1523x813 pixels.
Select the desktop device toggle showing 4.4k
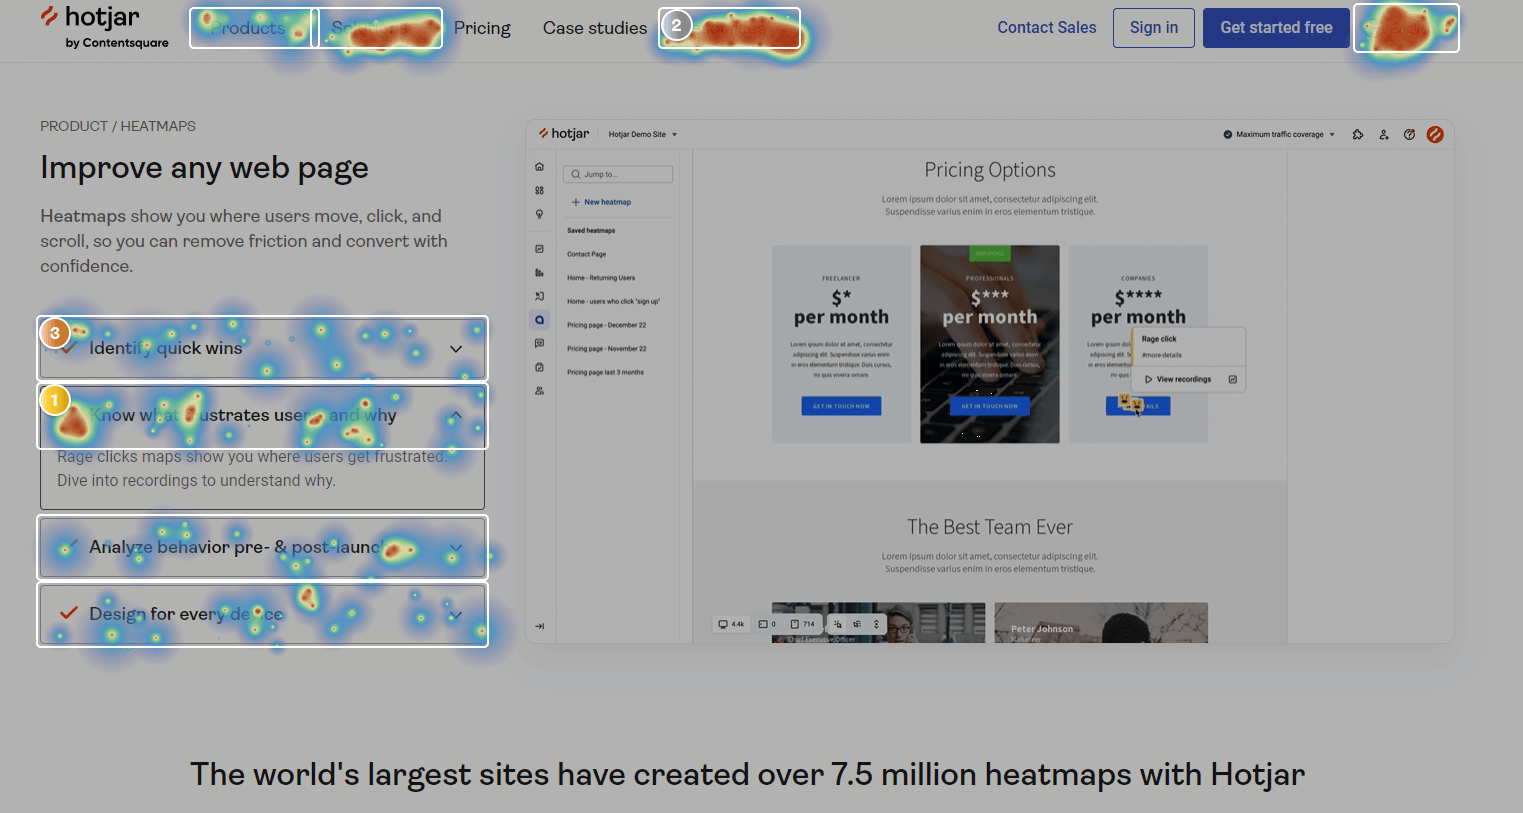731,624
